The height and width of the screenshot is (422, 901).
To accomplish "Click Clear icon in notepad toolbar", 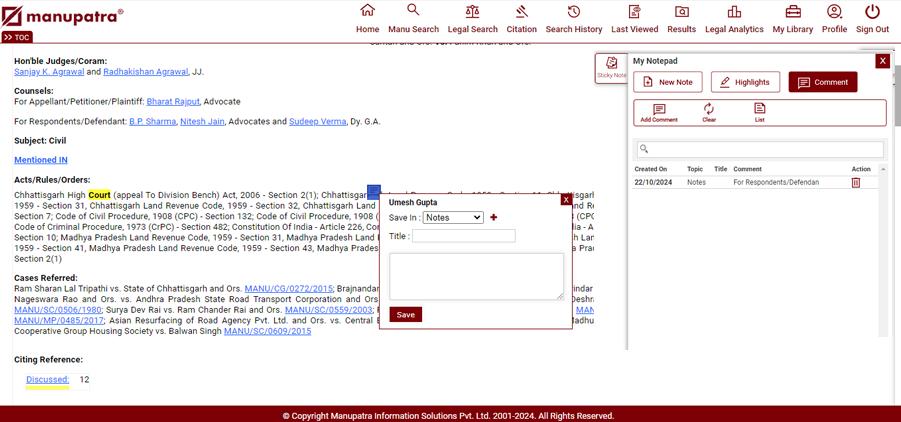I will [x=708, y=112].
